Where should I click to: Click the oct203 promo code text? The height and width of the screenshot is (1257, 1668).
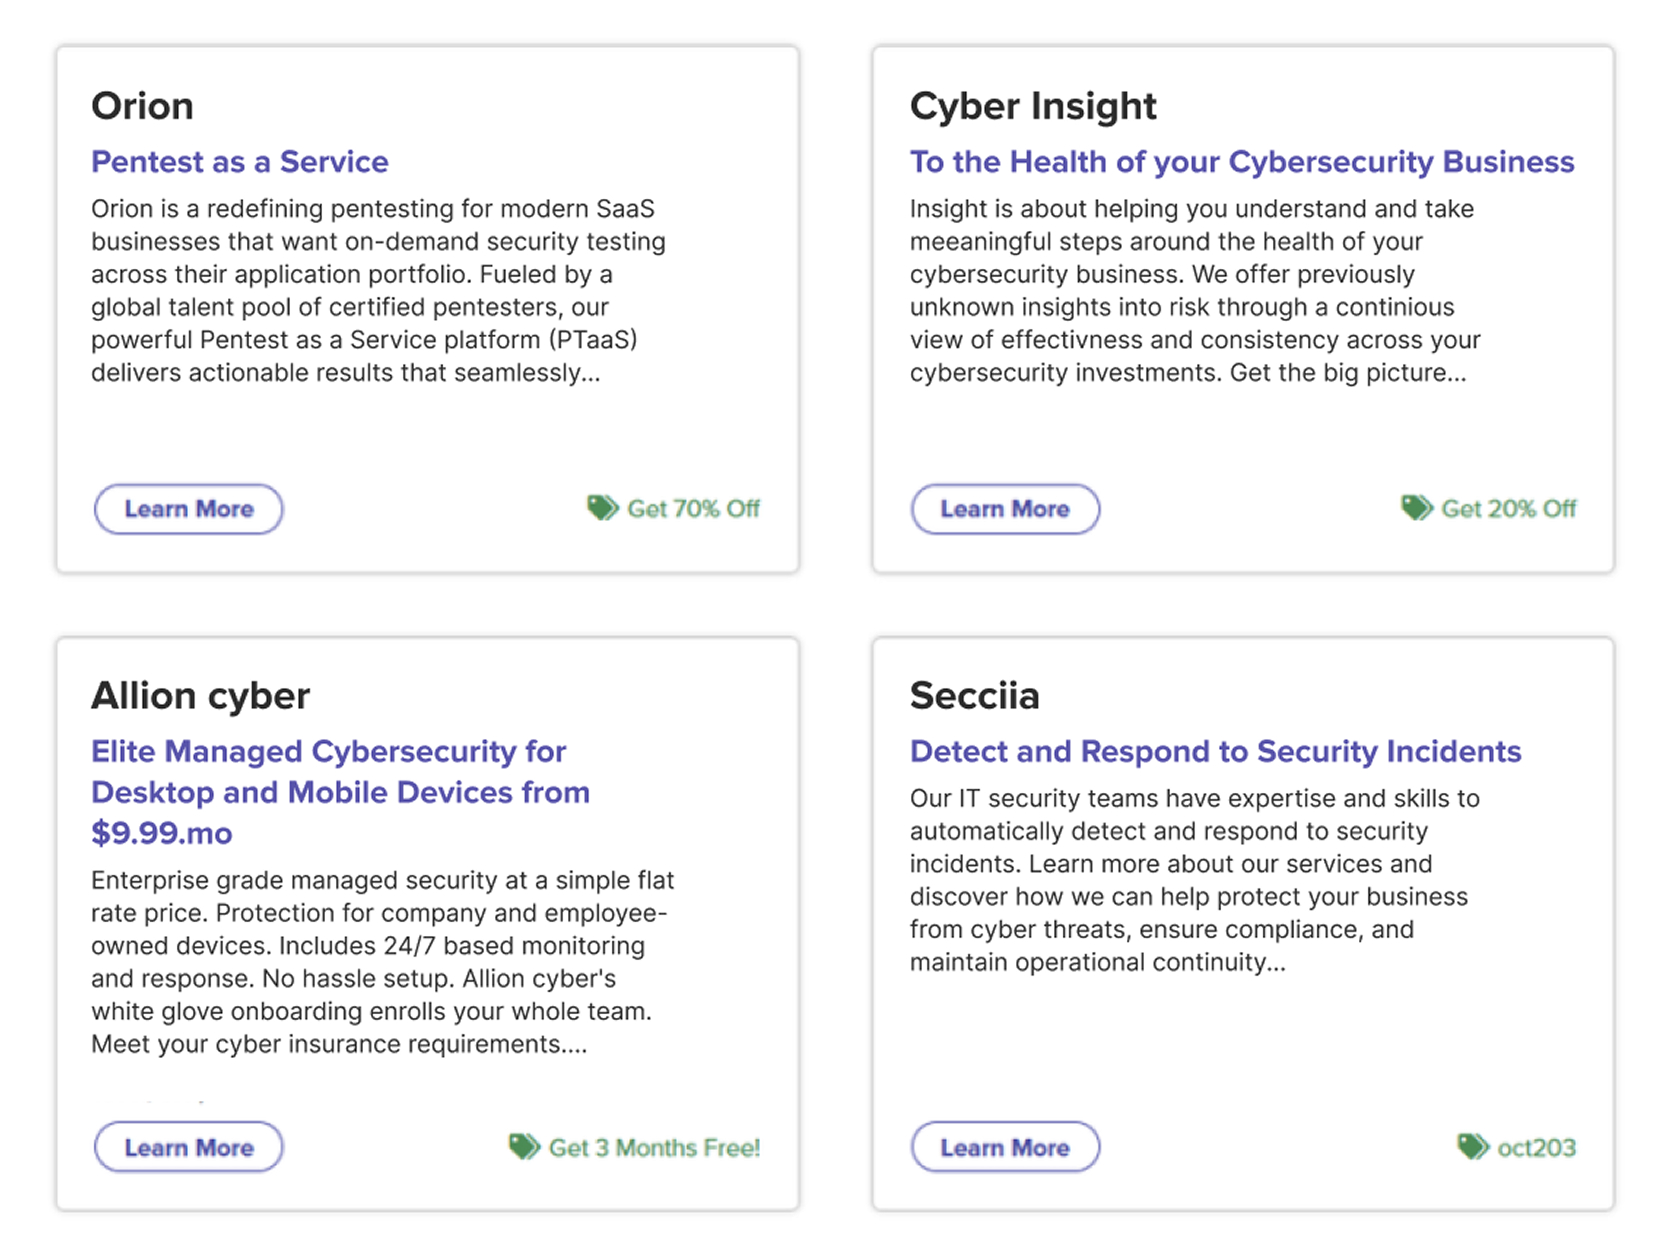click(x=1536, y=1148)
